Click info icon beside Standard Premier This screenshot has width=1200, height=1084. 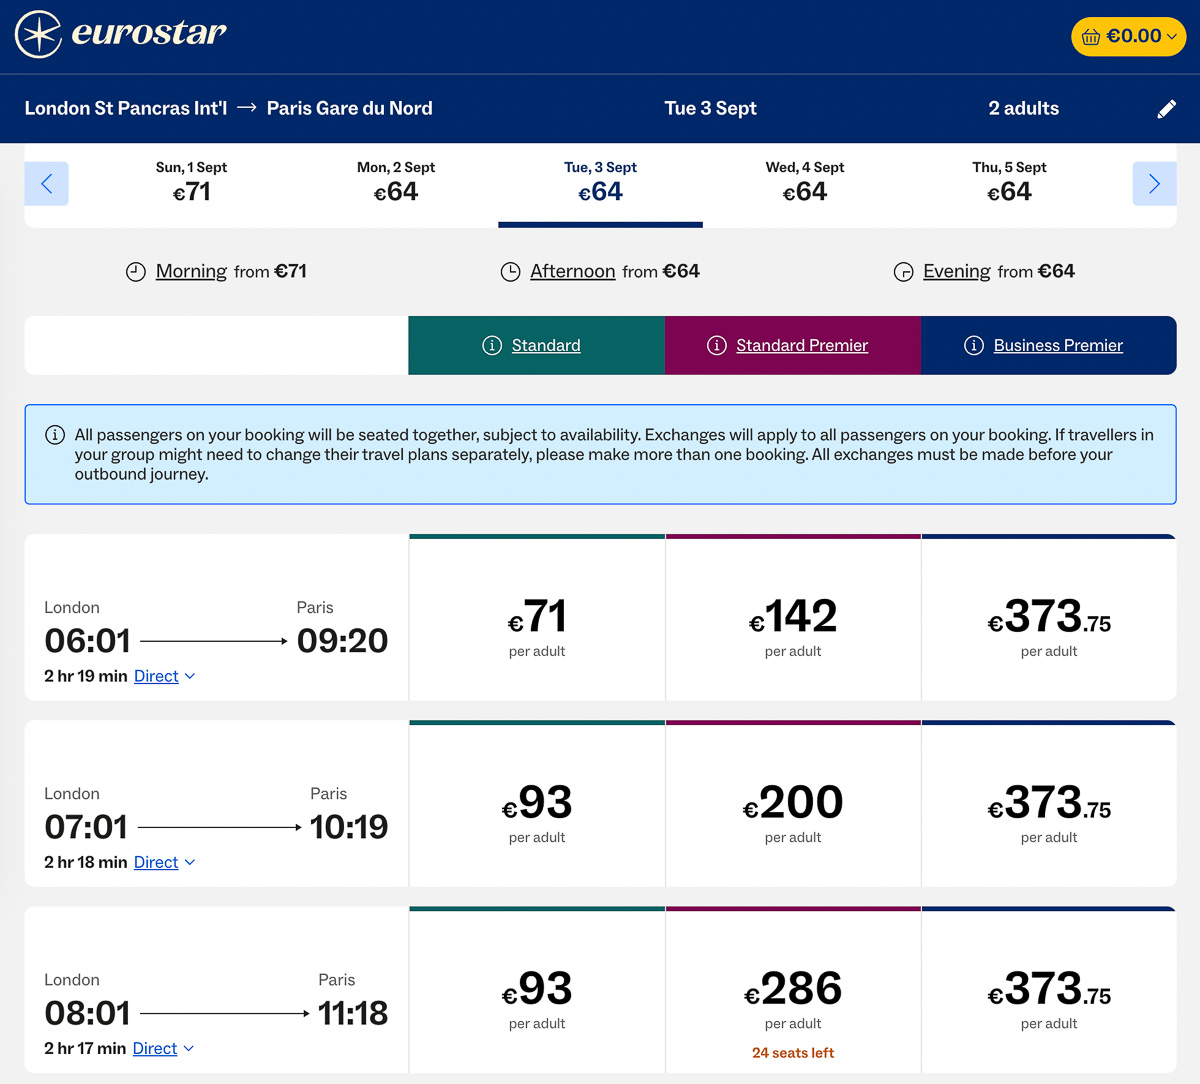tap(716, 345)
